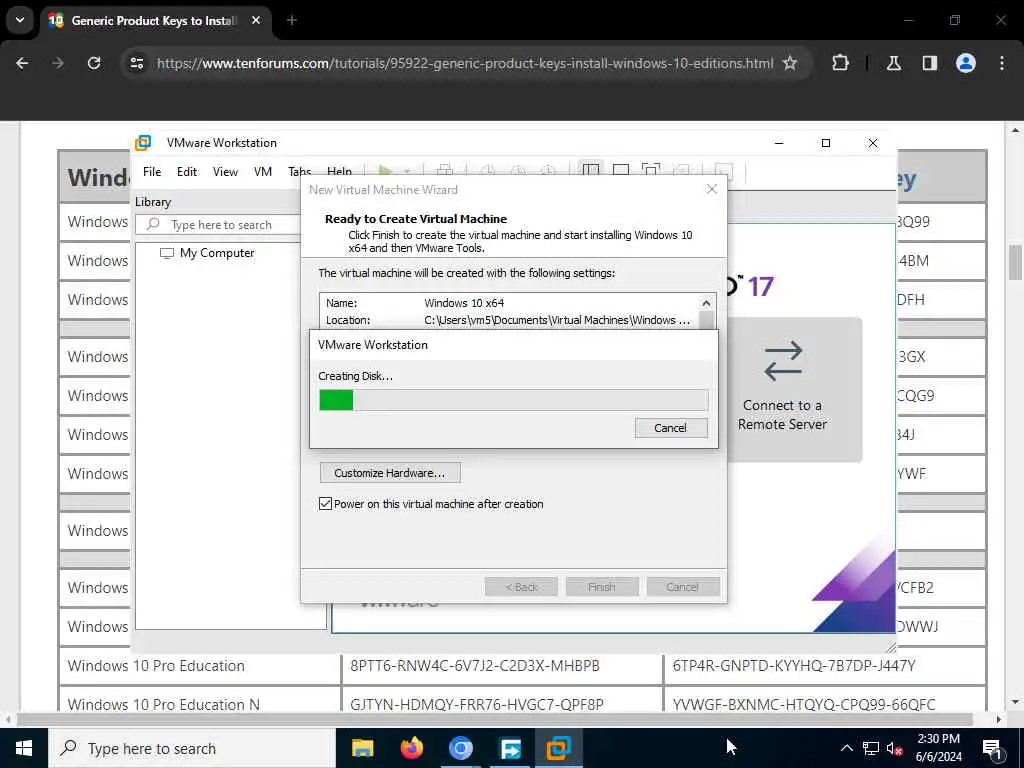This screenshot has height=768, width=1024.
Task: Click the page vertical scrollbar thumb
Action: (x=1016, y=262)
